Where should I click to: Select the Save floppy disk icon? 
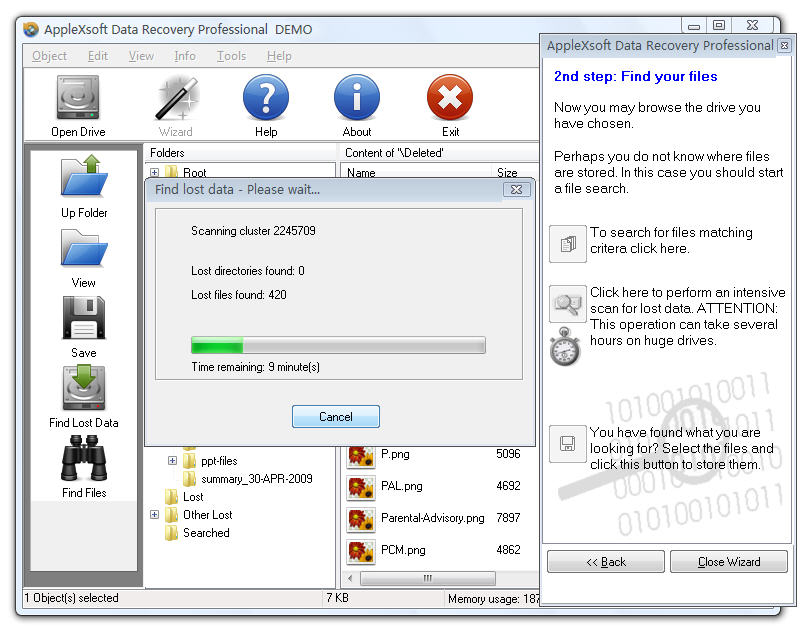(84, 318)
